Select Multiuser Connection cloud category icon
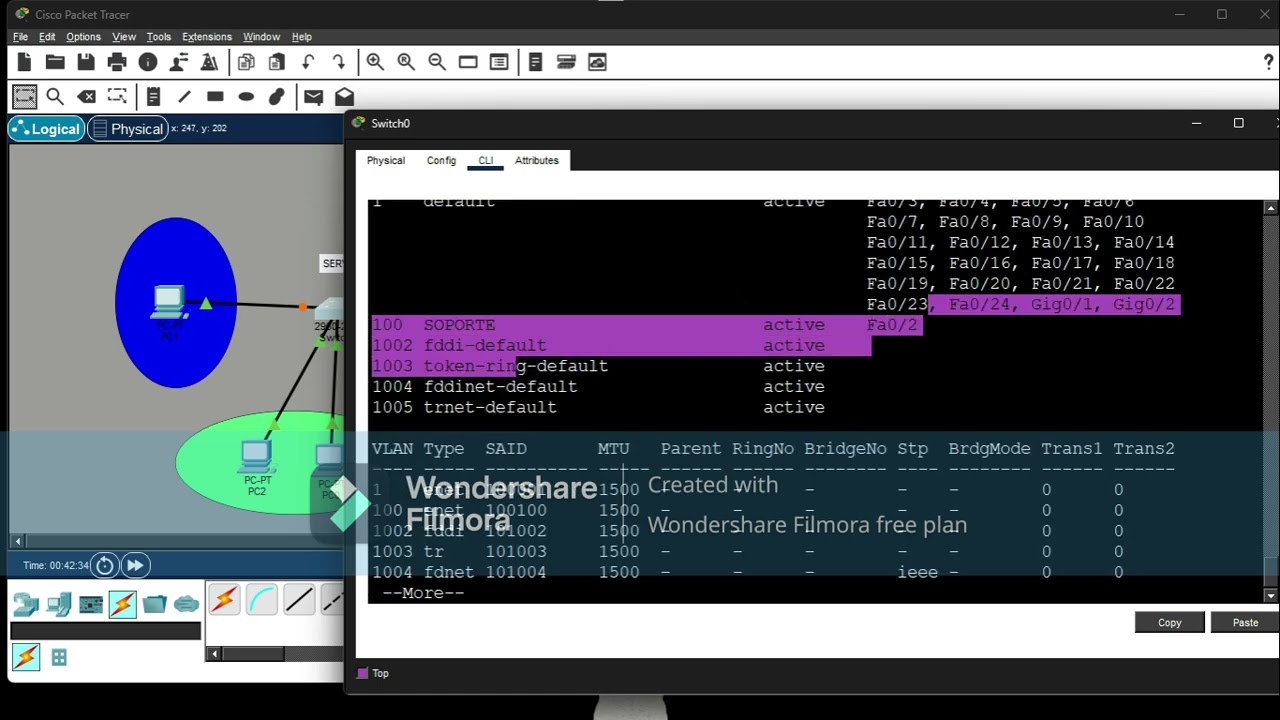This screenshot has width=1280, height=720. point(187,603)
